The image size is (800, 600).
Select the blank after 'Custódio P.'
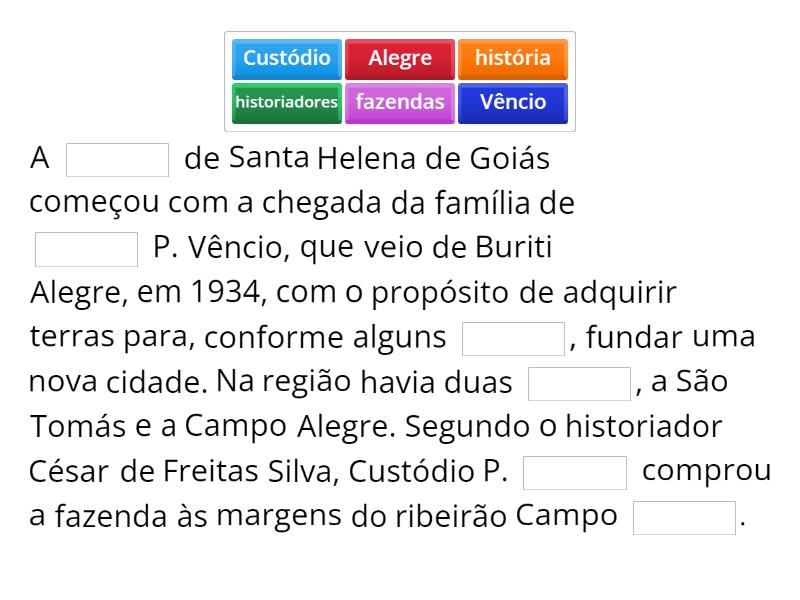pos(575,473)
